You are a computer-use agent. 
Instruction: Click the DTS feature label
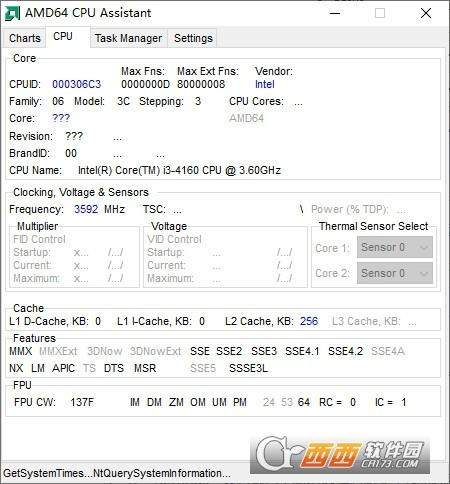coord(114,368)
